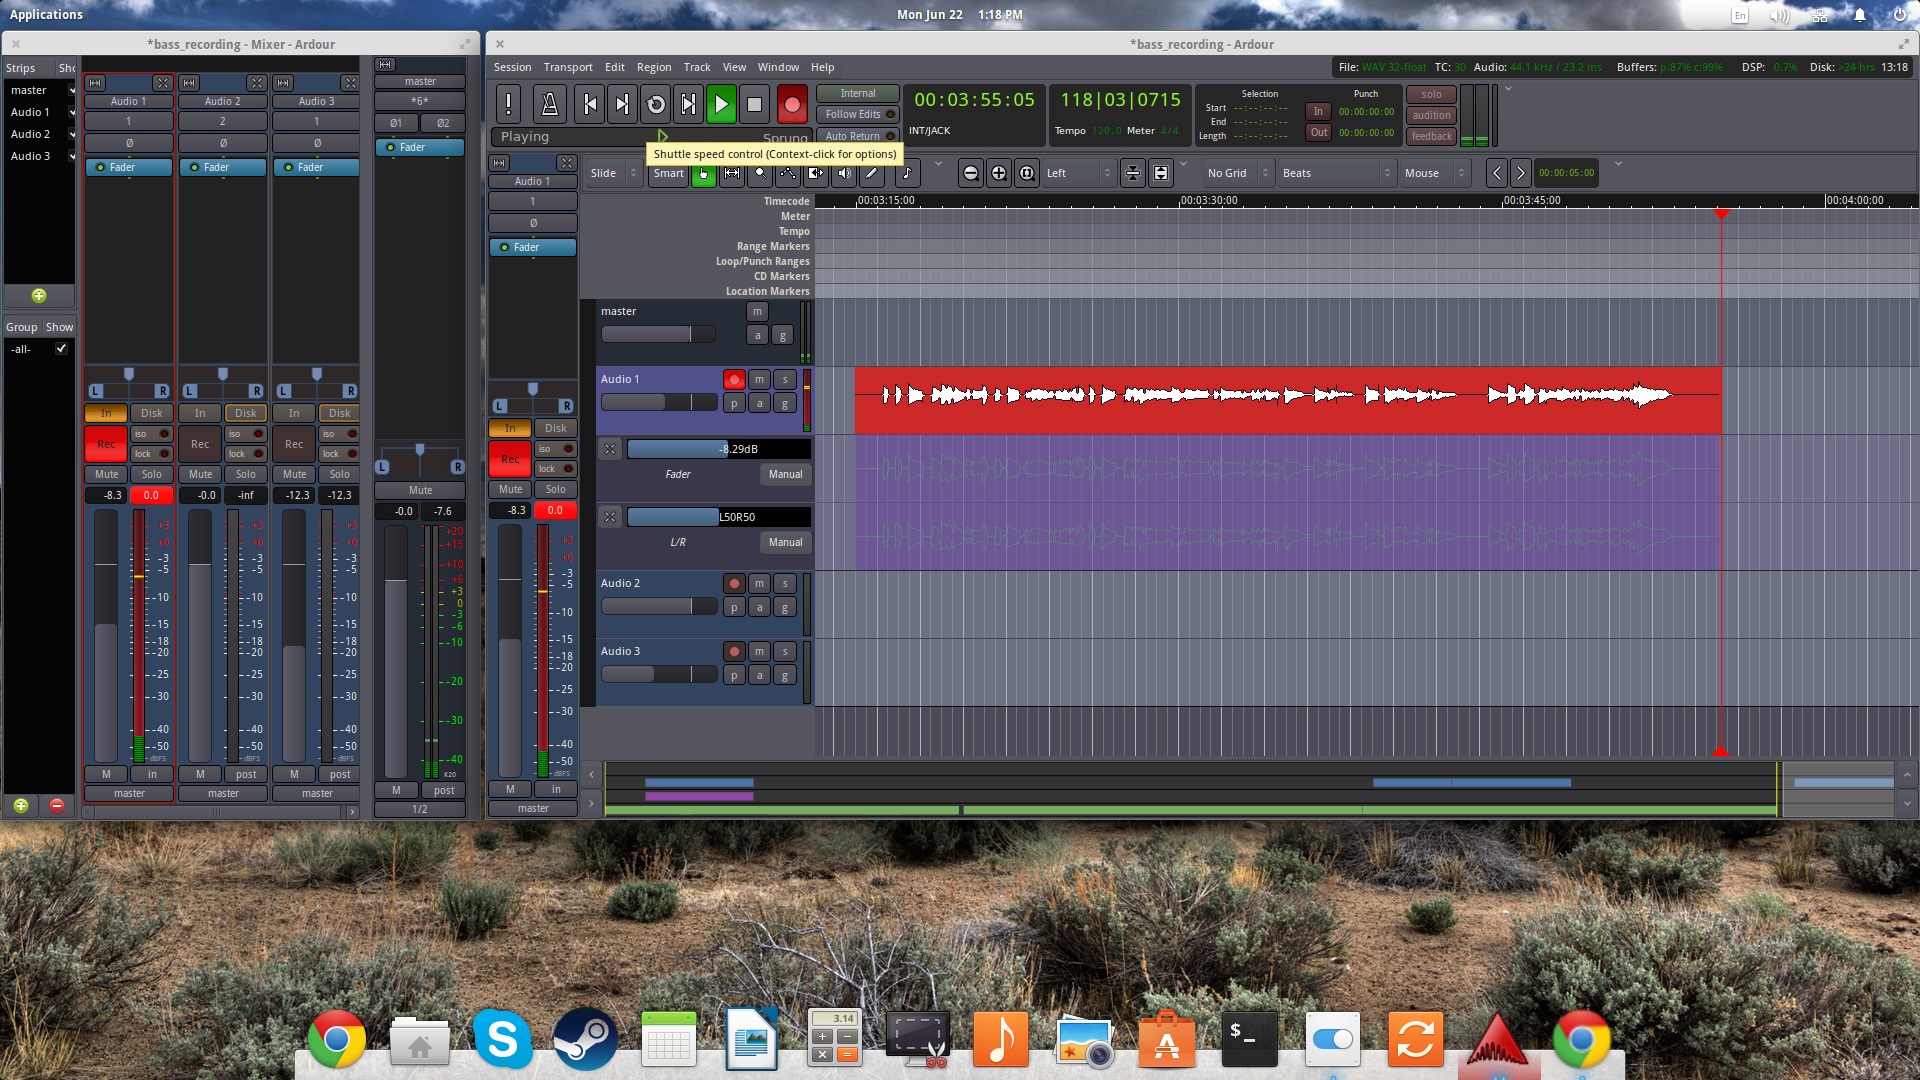The height and width of the screenshot is (1080, 1920).
Task: Click the zoom out button
Action: pos(970,173)
